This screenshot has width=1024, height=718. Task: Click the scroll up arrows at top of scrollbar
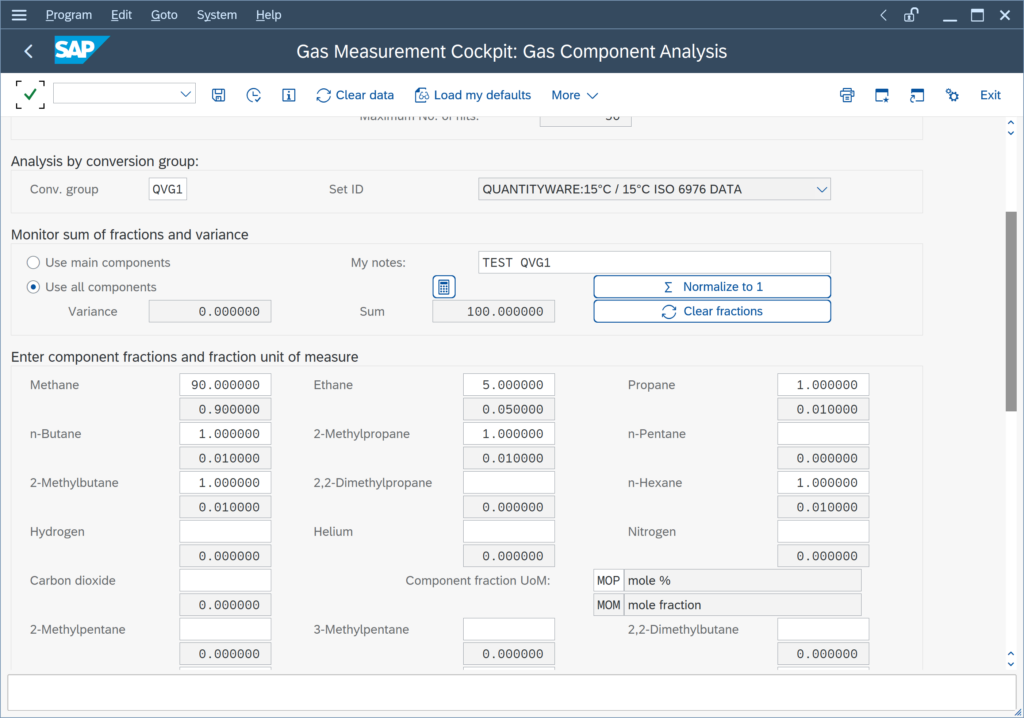[1011, 127]
